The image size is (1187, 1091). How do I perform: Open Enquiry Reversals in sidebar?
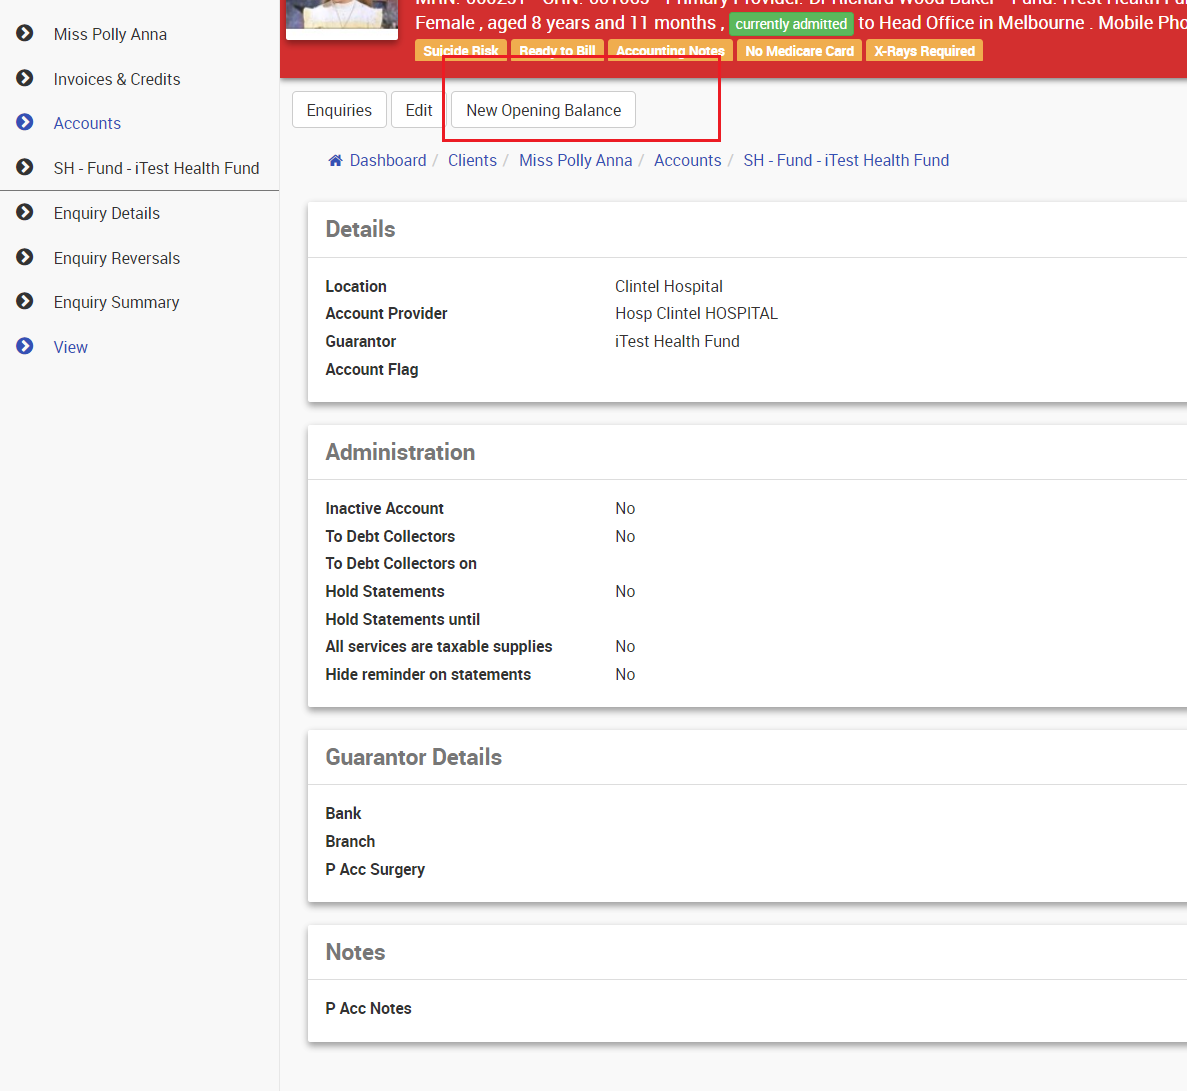[x=117, y=258]
